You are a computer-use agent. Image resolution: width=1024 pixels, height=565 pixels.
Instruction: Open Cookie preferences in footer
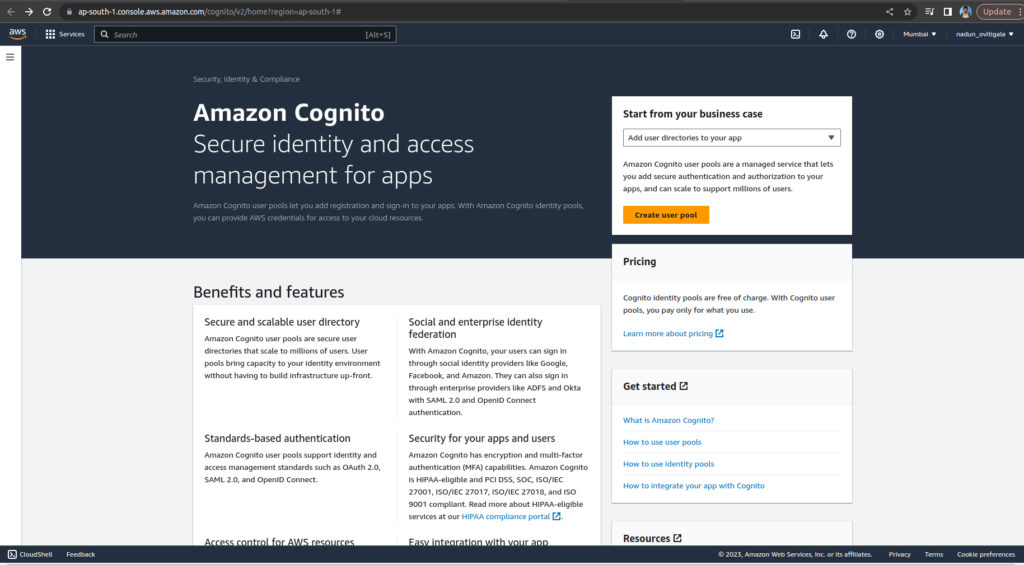tap(985, 555)
